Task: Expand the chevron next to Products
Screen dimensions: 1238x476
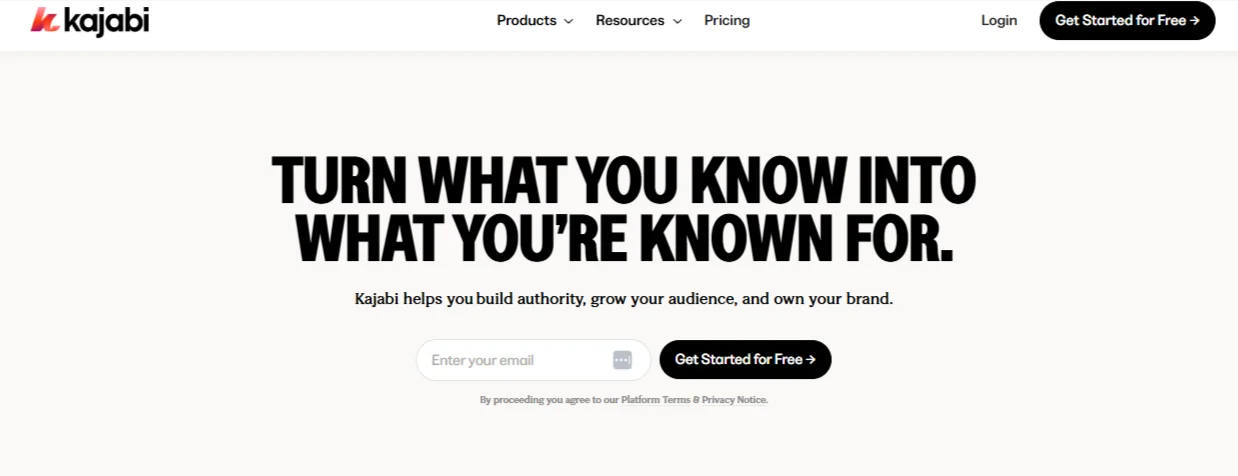Action: click(x=569, y=21)
